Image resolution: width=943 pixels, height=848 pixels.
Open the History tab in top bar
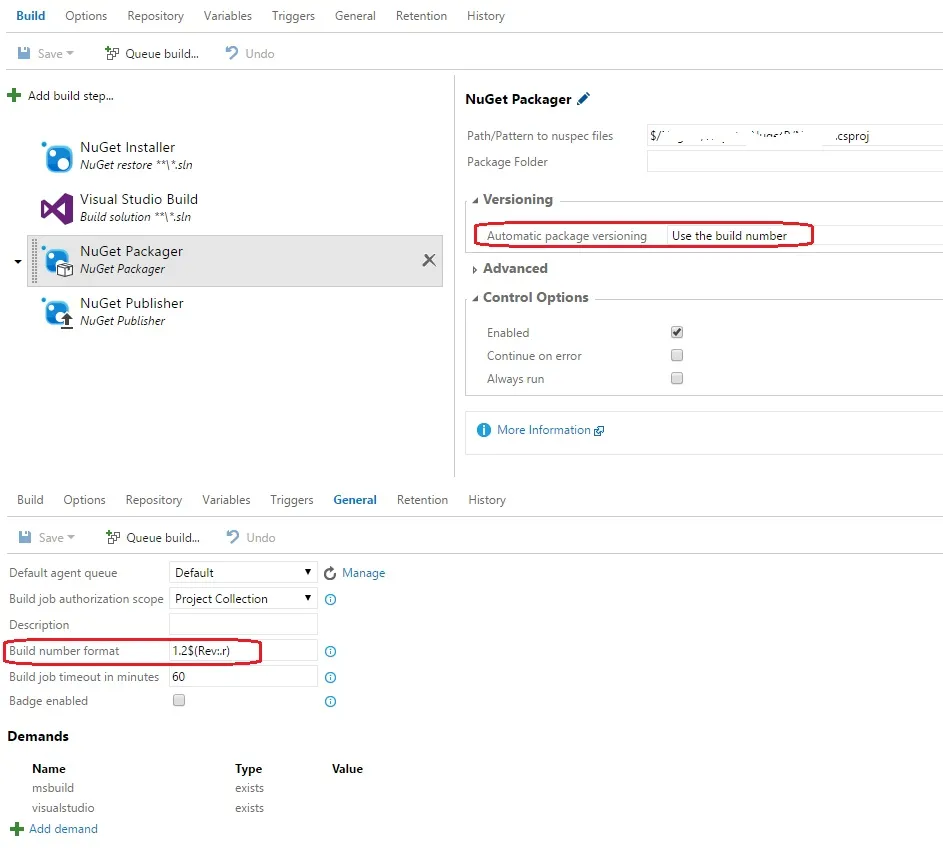point(485,16)
